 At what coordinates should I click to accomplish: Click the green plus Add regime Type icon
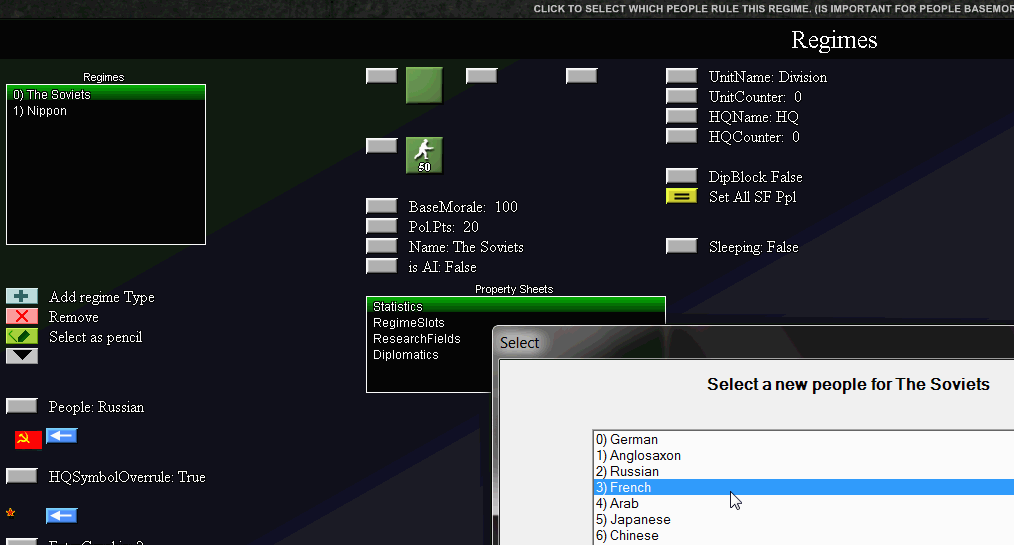(x=22, y=296)
